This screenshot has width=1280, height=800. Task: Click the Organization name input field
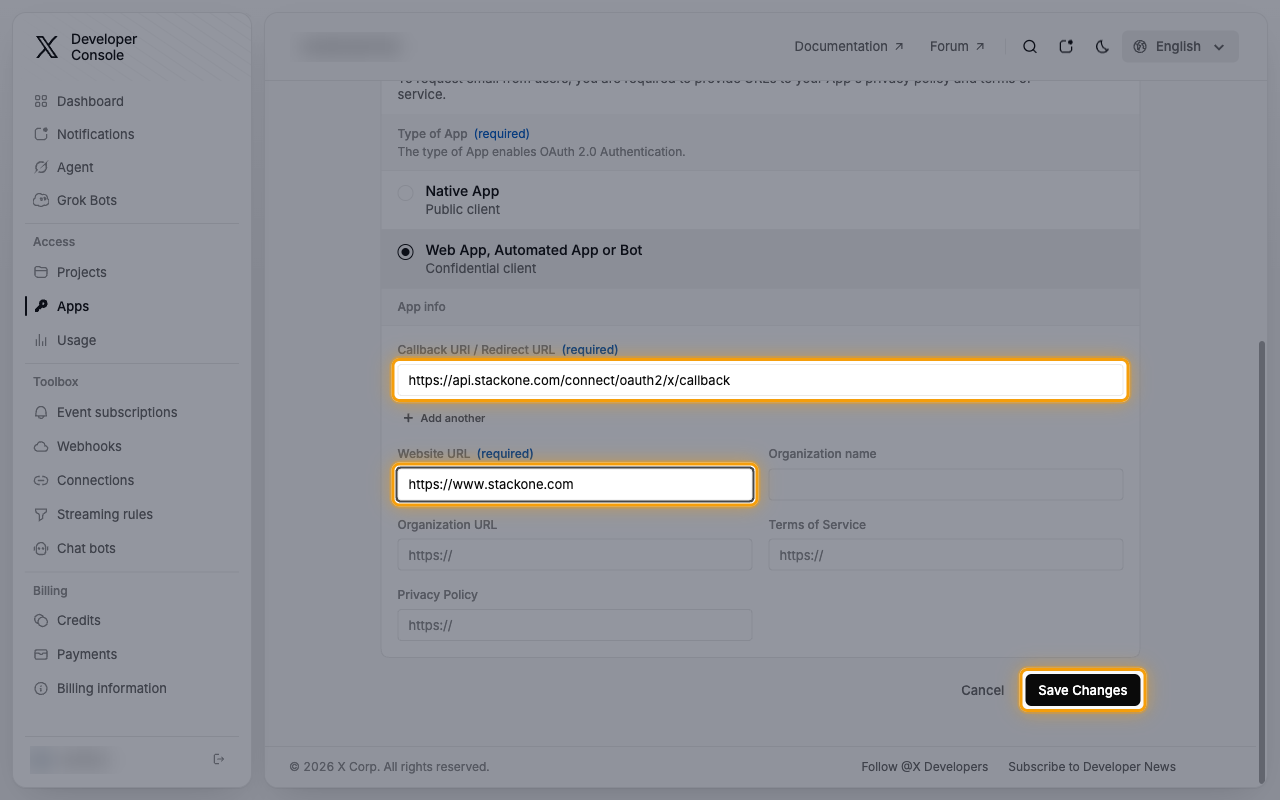tap(946, 484)
